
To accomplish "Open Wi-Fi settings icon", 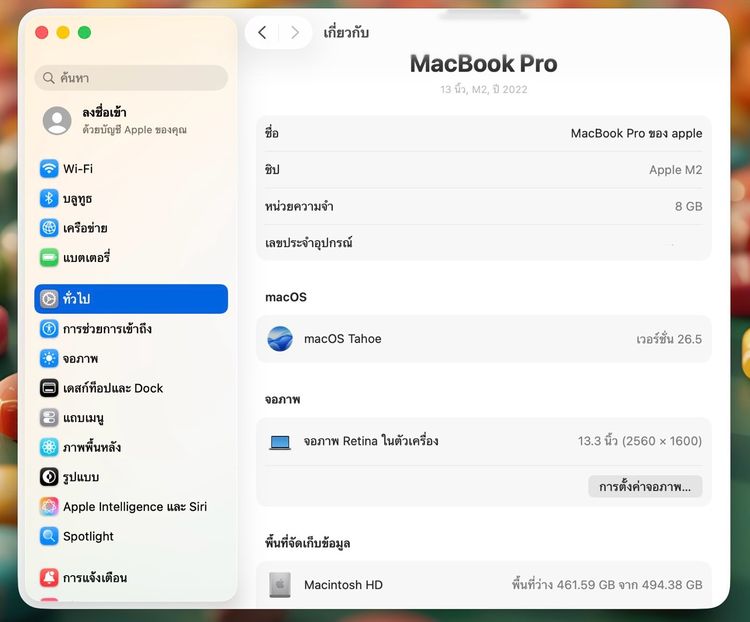I will (49, 168).
